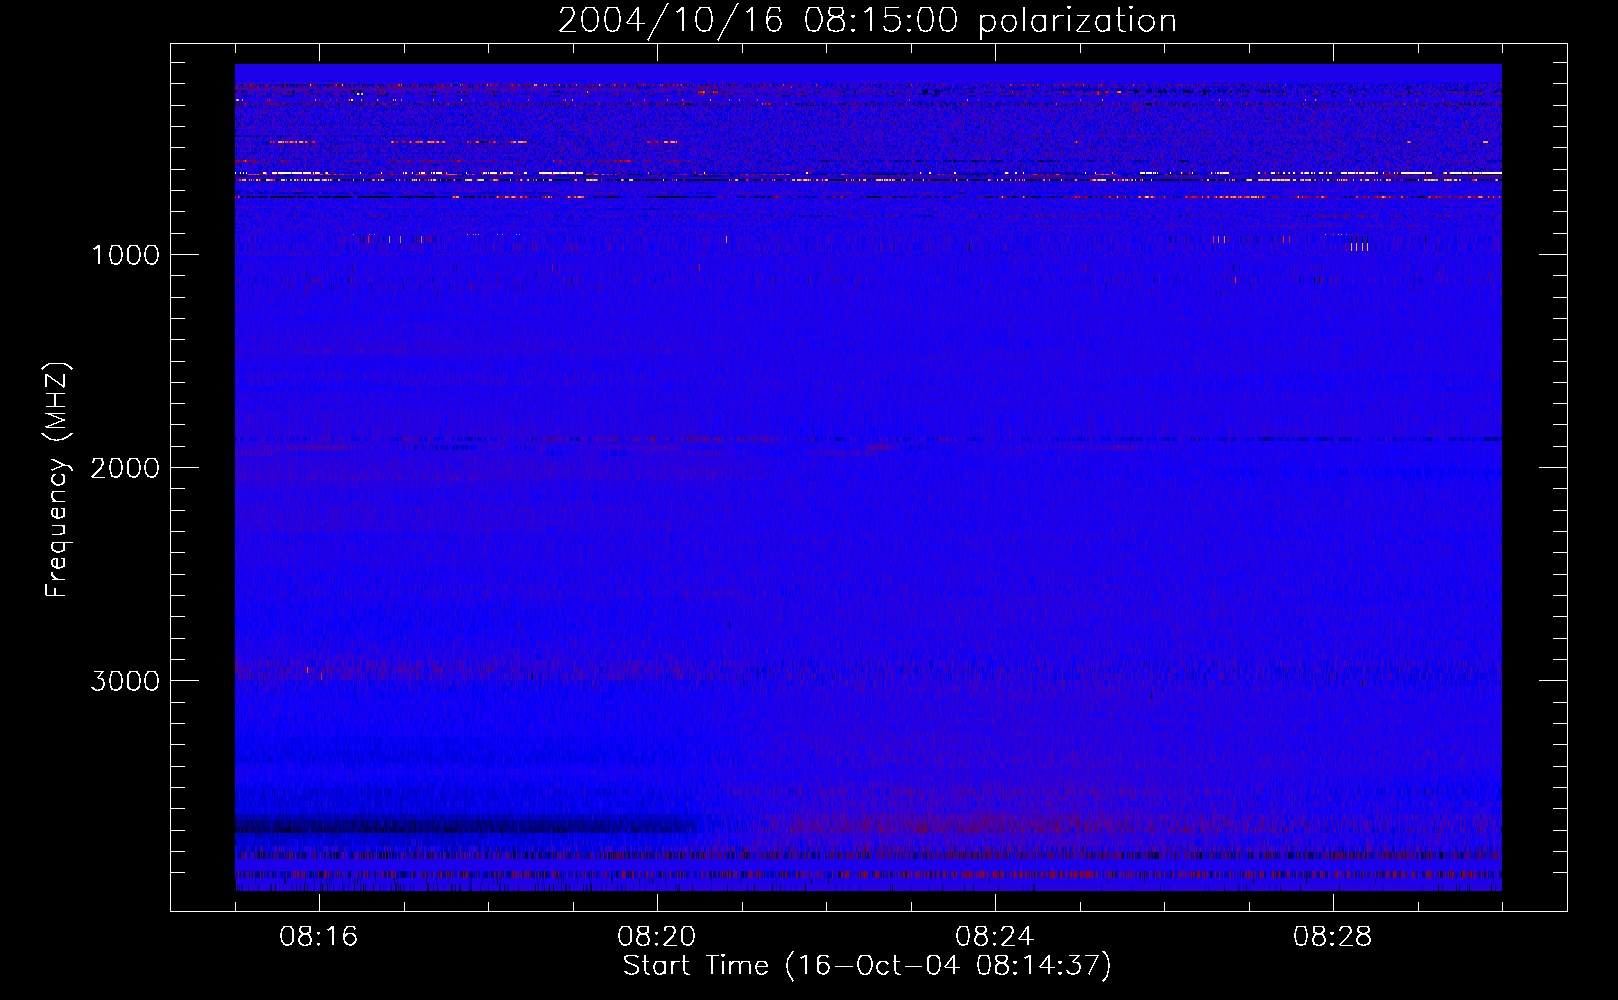1618x1000 pixels.
Task: Click the 'Frequency (MHZ)' axis title
Action: pos(58,480)
